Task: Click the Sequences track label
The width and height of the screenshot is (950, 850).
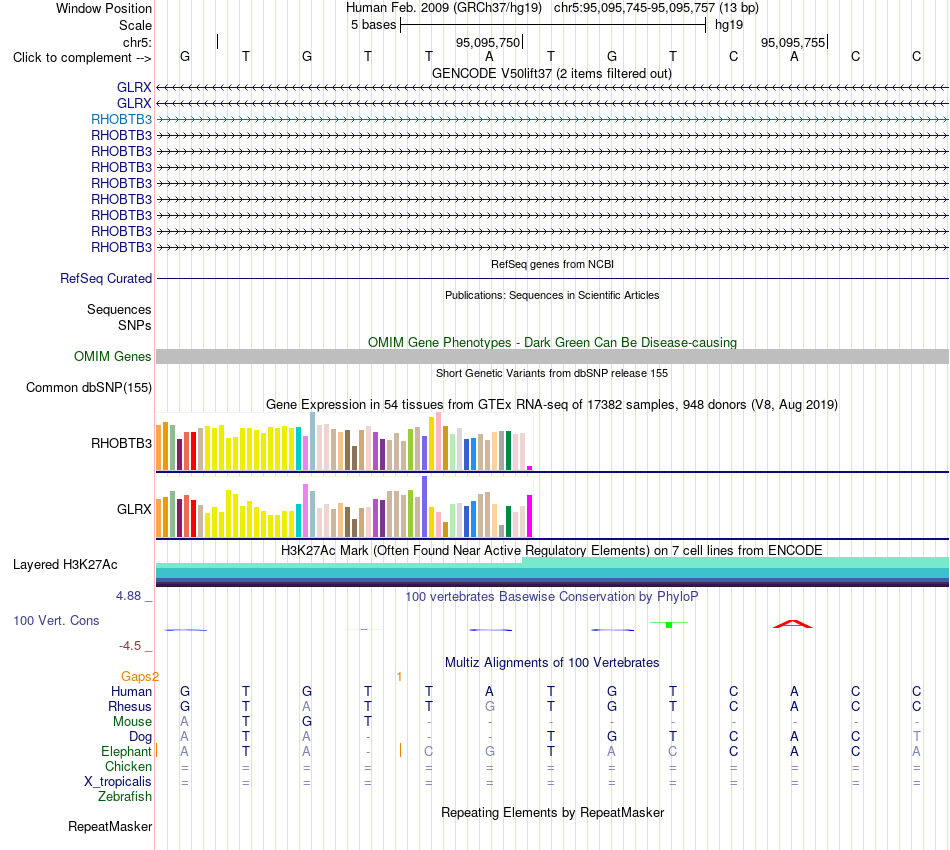Action: coord(119,310)
